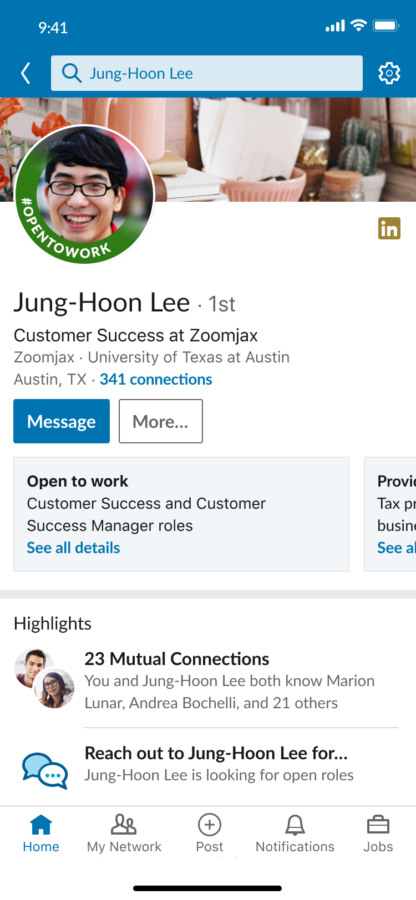
Task: View Jung-Hoon Lee's profile photo
Action: [x=84, y=195]
